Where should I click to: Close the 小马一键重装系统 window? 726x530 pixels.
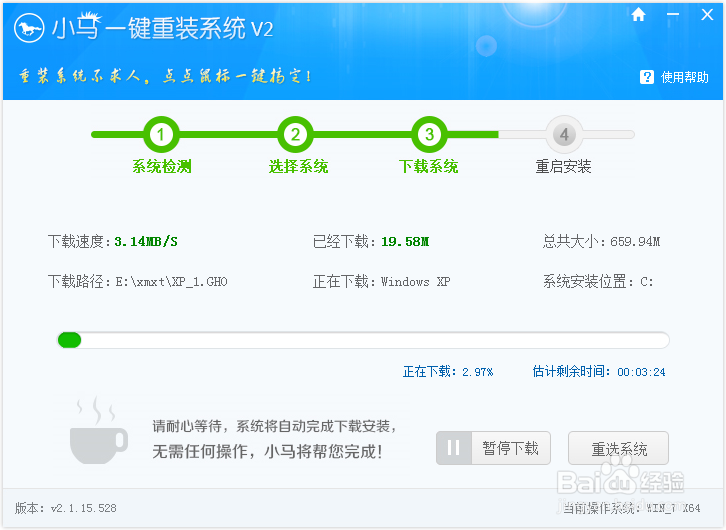tap(707, 15)
